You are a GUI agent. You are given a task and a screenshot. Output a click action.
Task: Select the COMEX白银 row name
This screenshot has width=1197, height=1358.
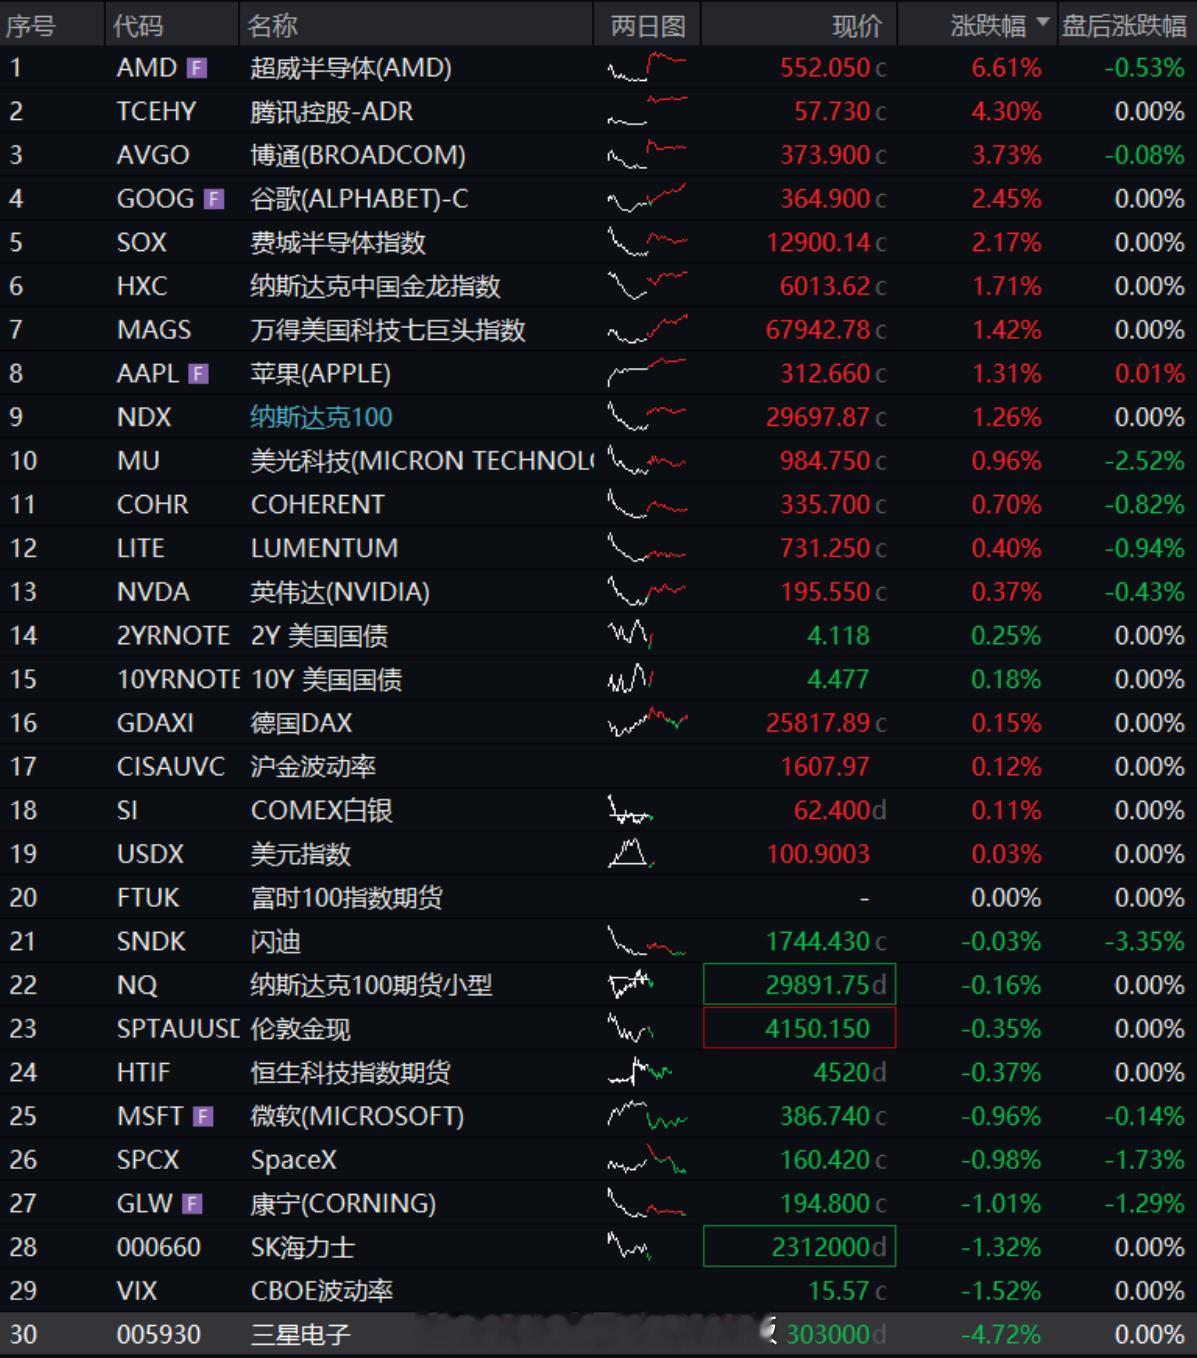(322, 810)
